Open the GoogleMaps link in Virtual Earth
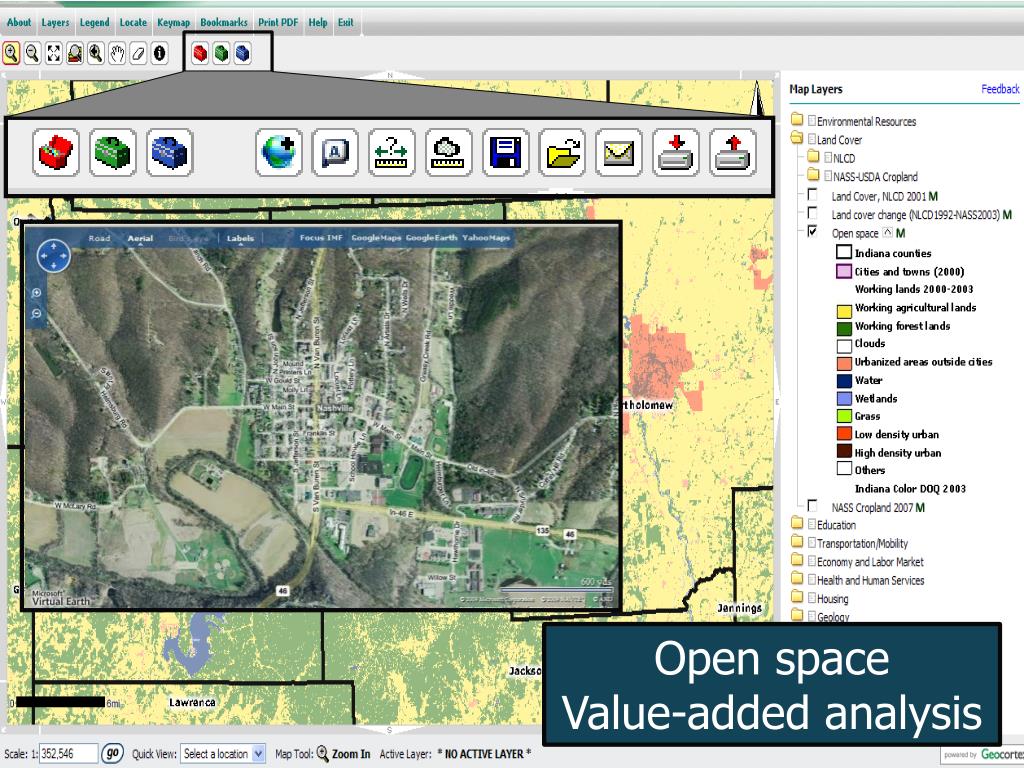1024x768 pixels. point(376,238)
